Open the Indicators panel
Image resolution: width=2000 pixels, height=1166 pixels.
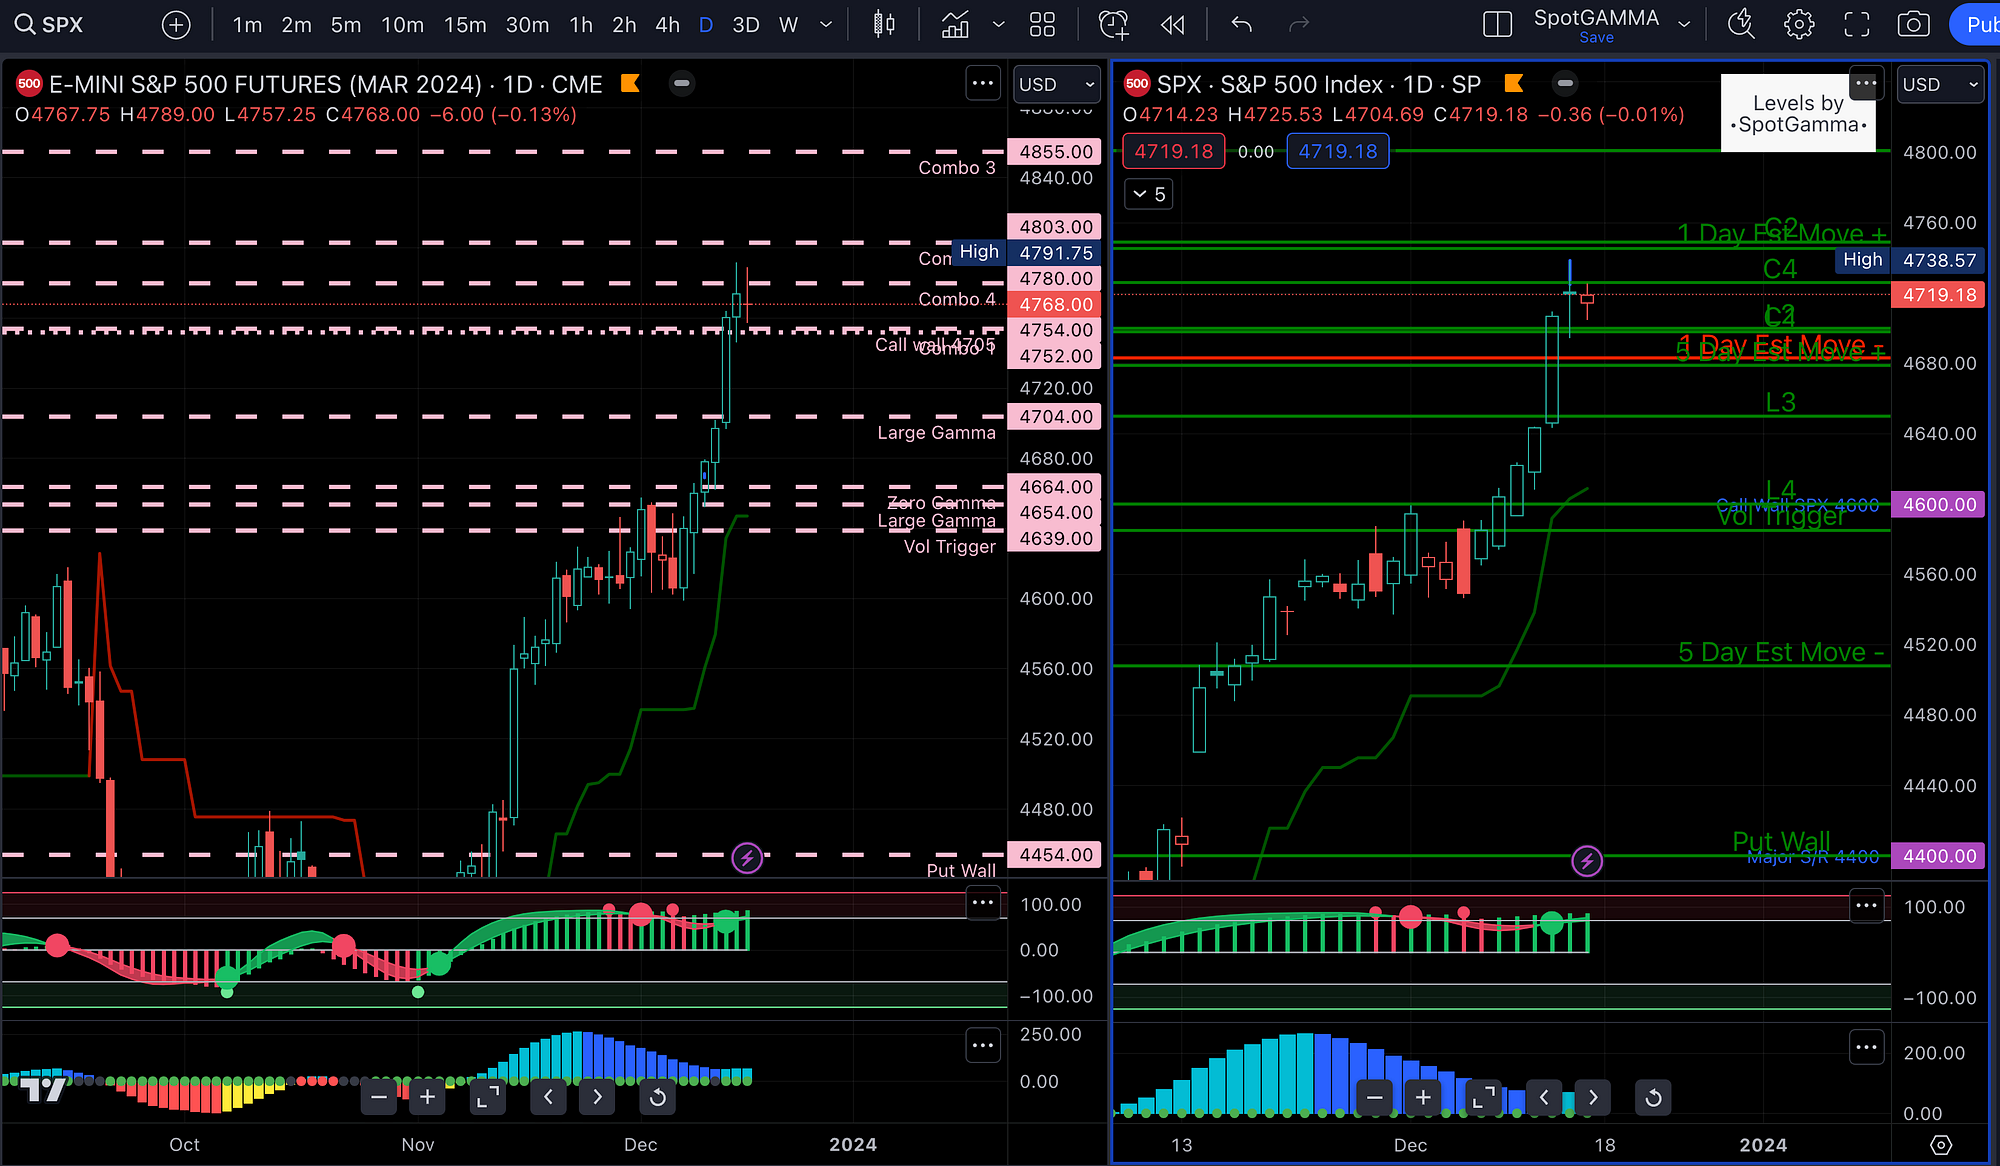955,24
